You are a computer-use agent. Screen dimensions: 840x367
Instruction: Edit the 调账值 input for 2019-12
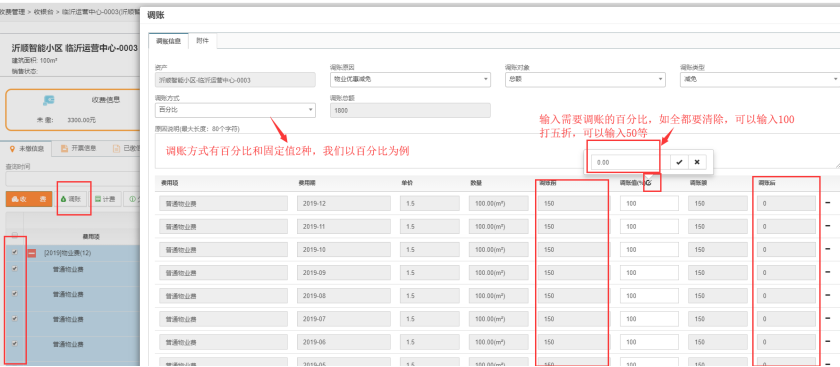point(649,204)
